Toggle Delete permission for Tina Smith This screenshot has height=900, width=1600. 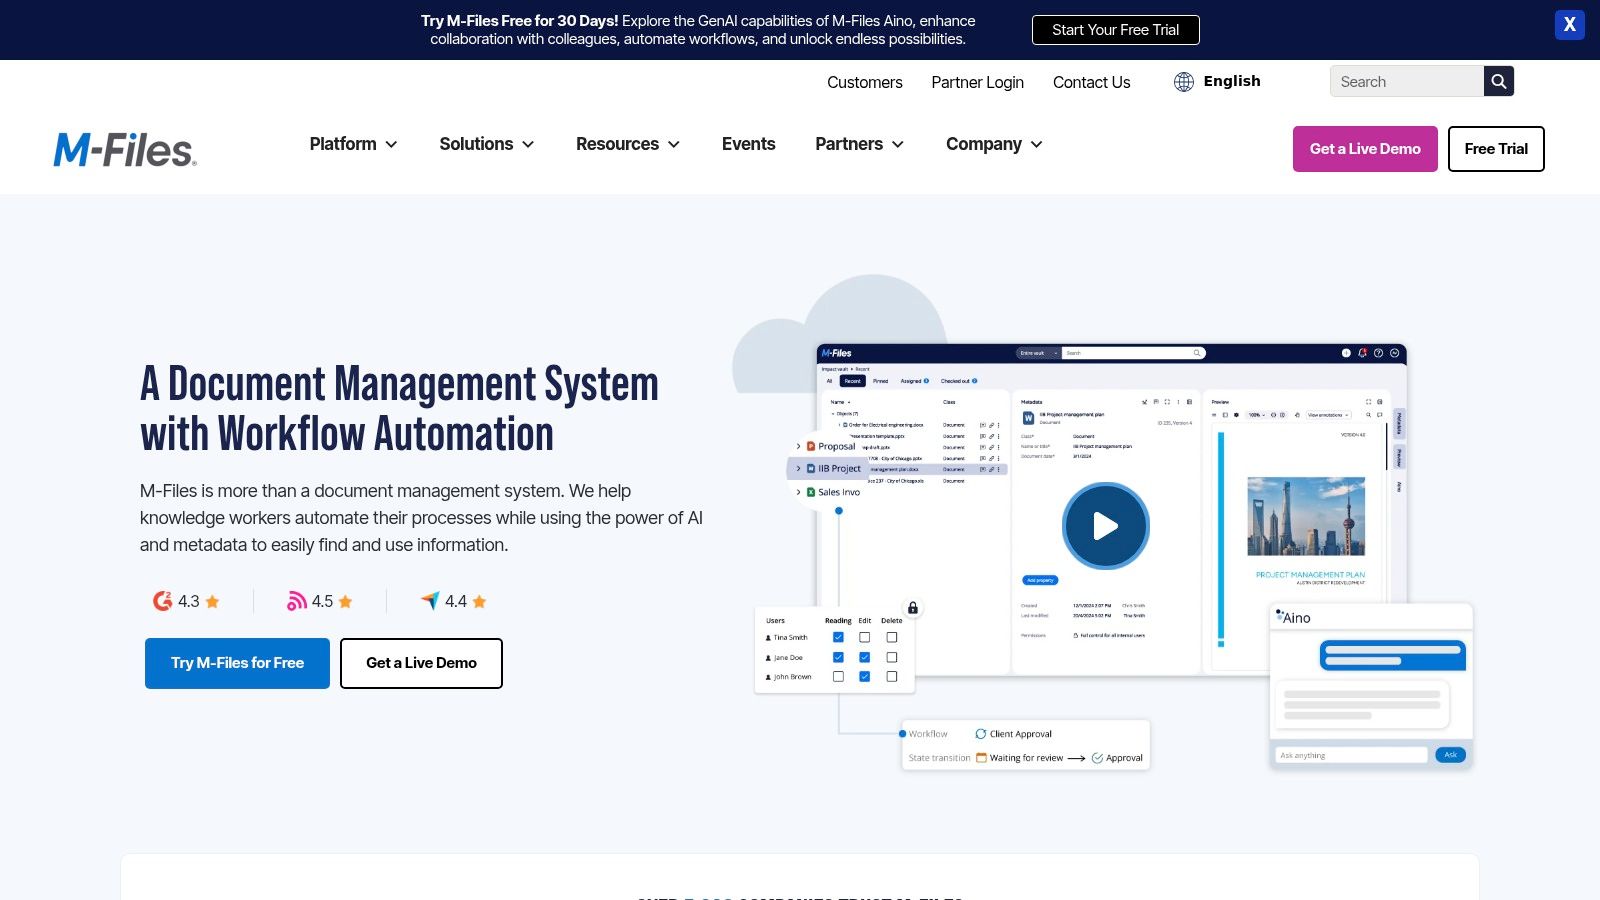[x=892, y=637]
